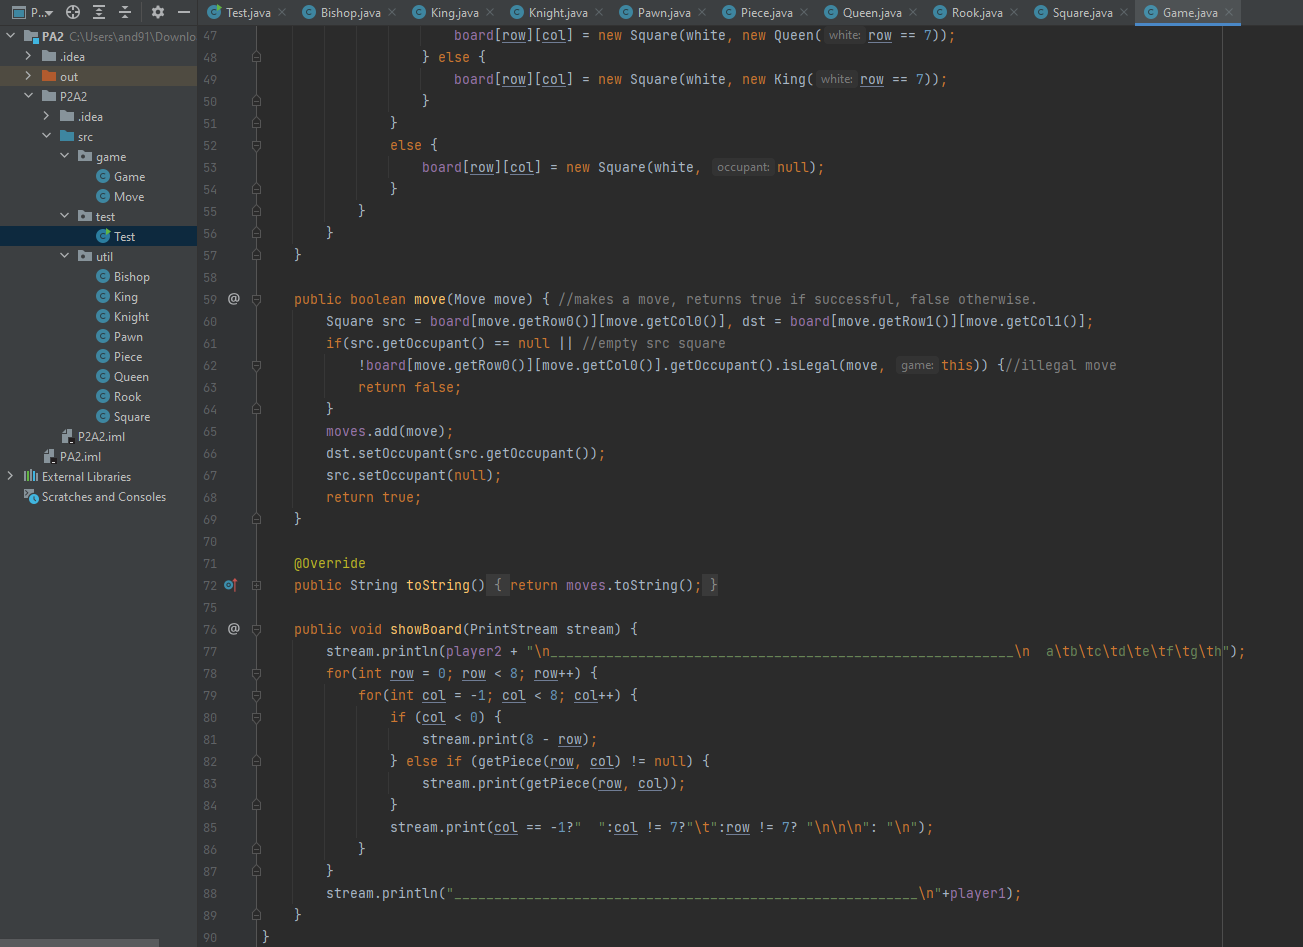Click the Expand All icon above the project tree
1303x947 pixels.
98,13
